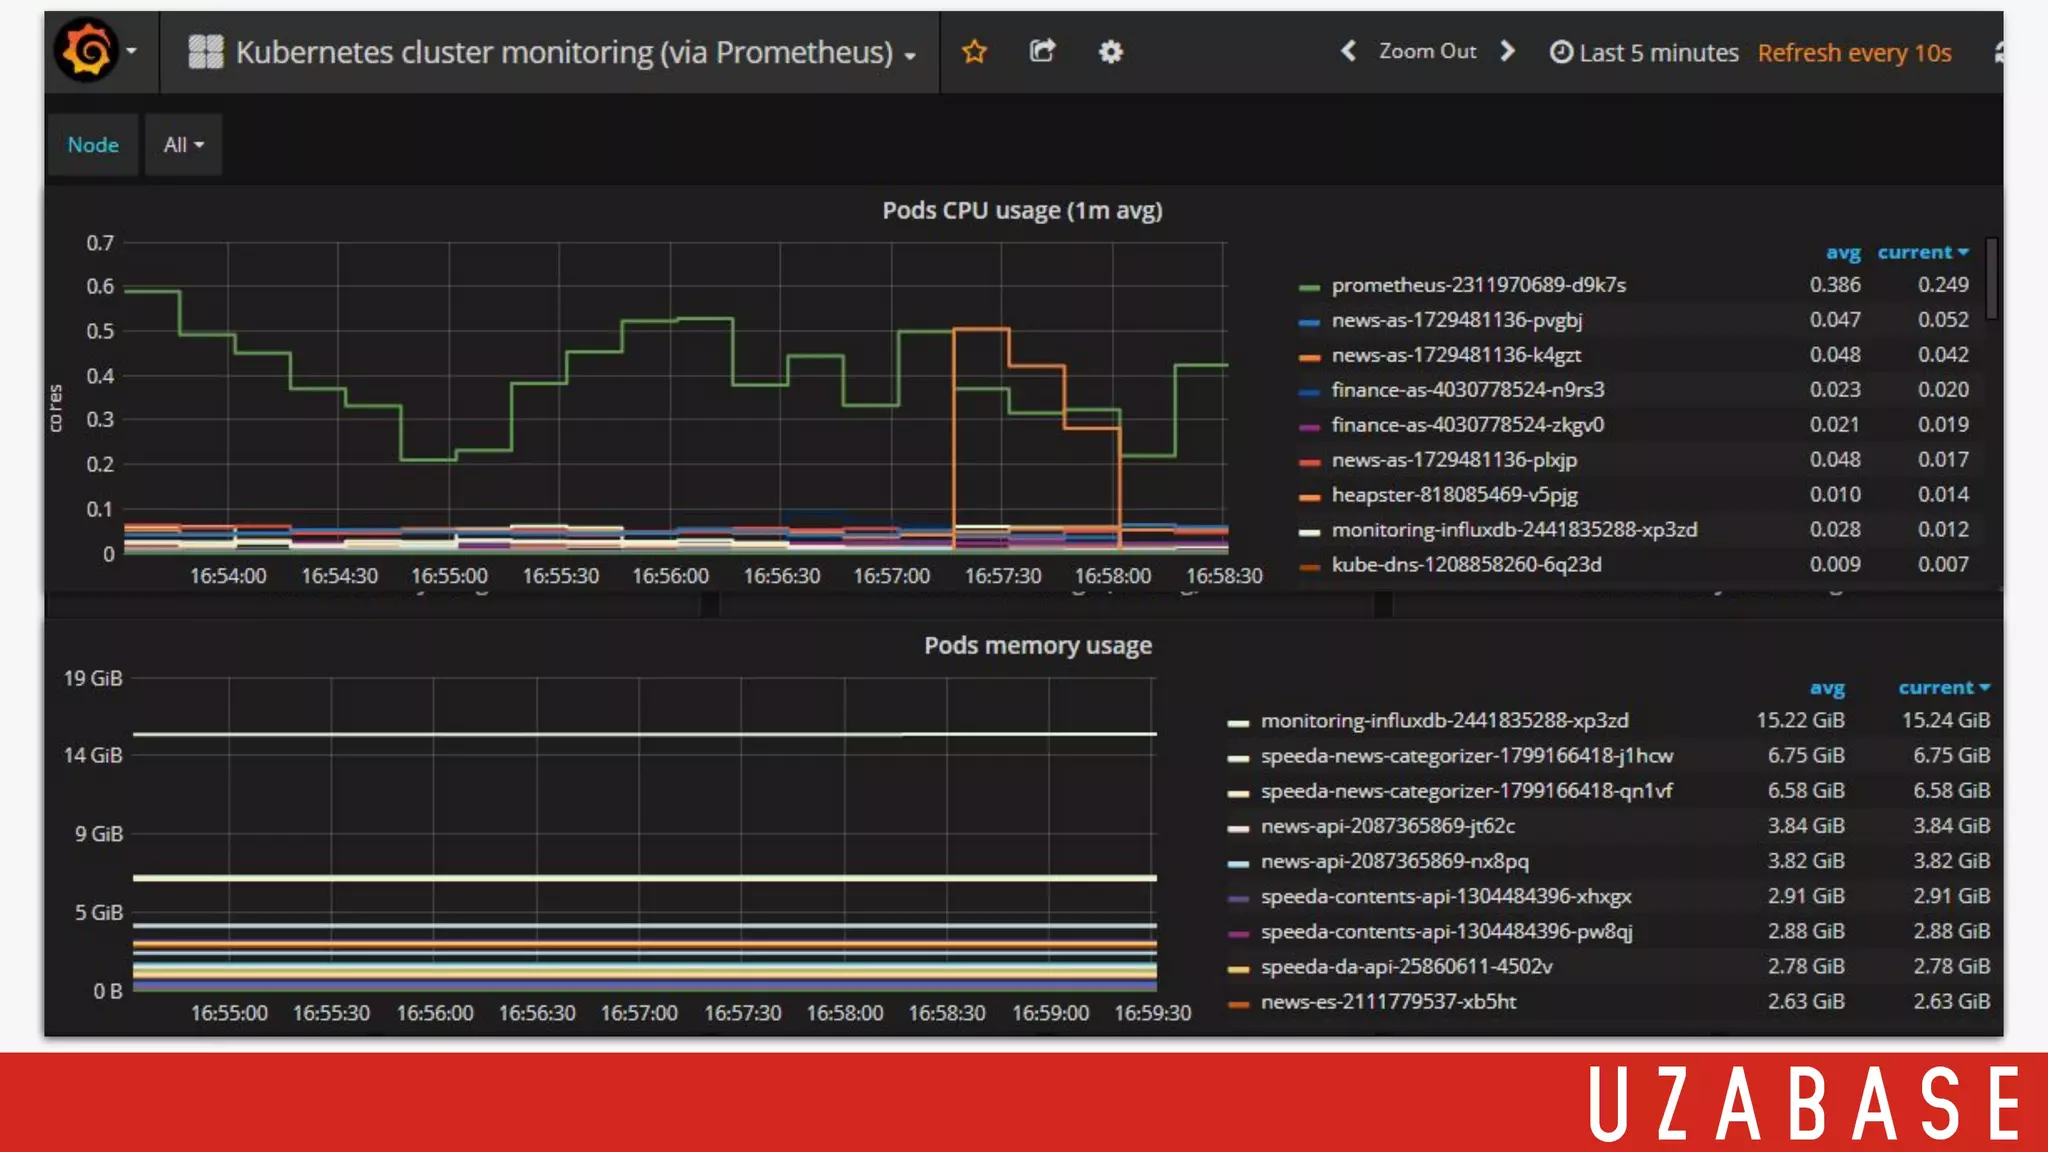This screenshot has height=1152, width=2048.
Task: Toggle monitoring-influxdb series in memory legend
Action: pyautogui.click(x=1444, y=721)
